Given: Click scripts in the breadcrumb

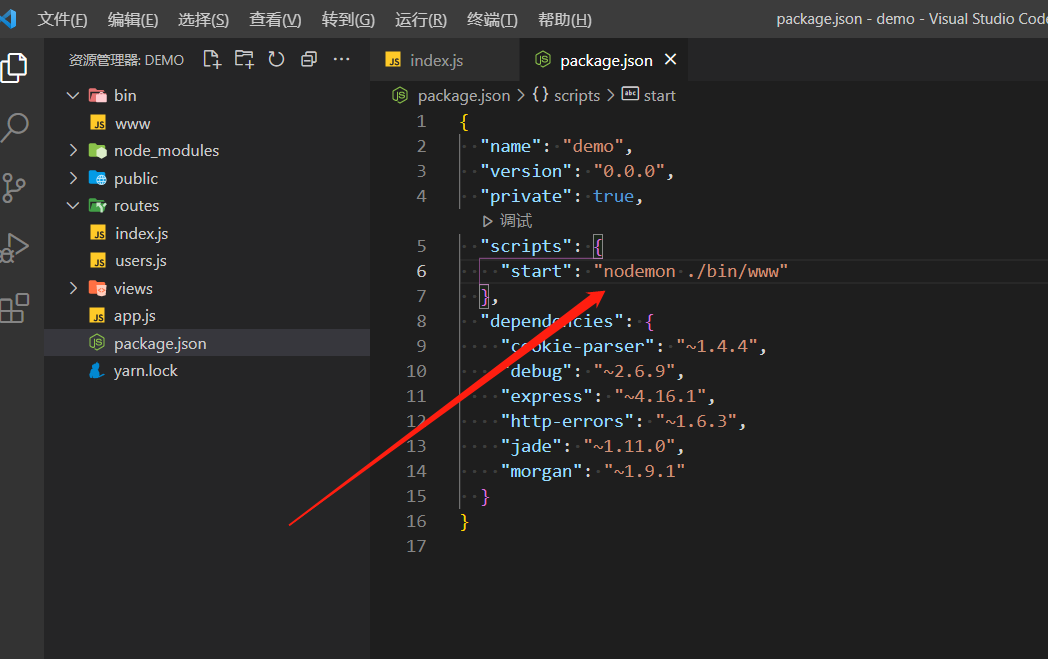Looking at the screenshot, I should coord(577,96).
